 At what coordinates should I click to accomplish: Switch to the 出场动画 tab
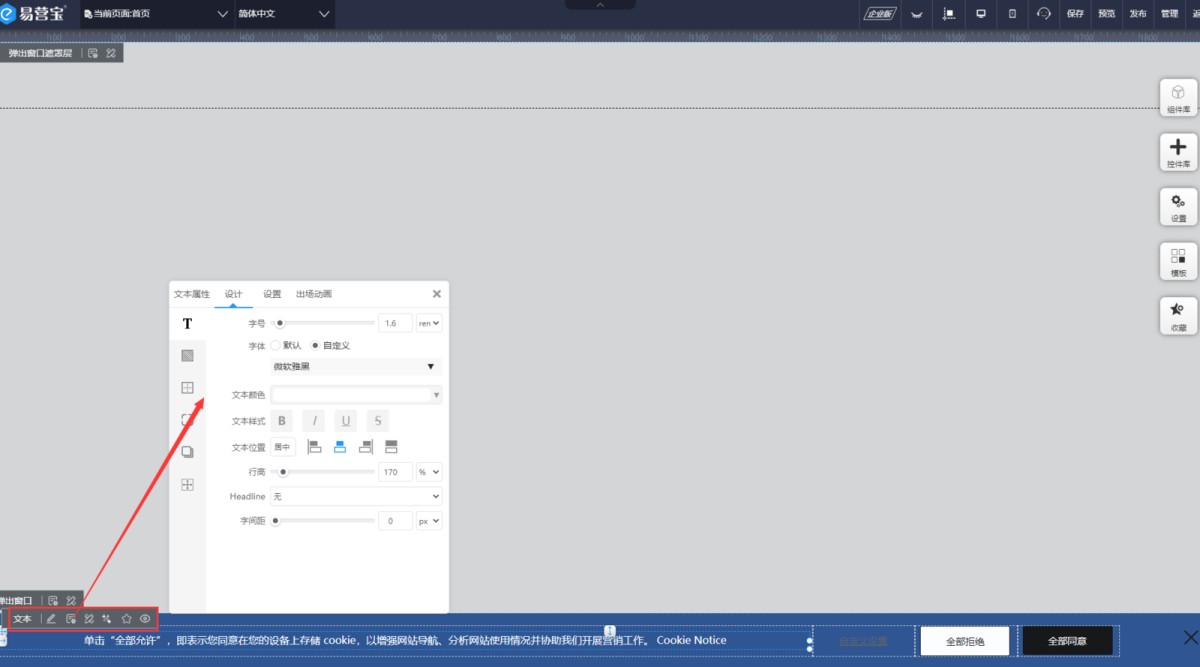click(x=313, y=294)
